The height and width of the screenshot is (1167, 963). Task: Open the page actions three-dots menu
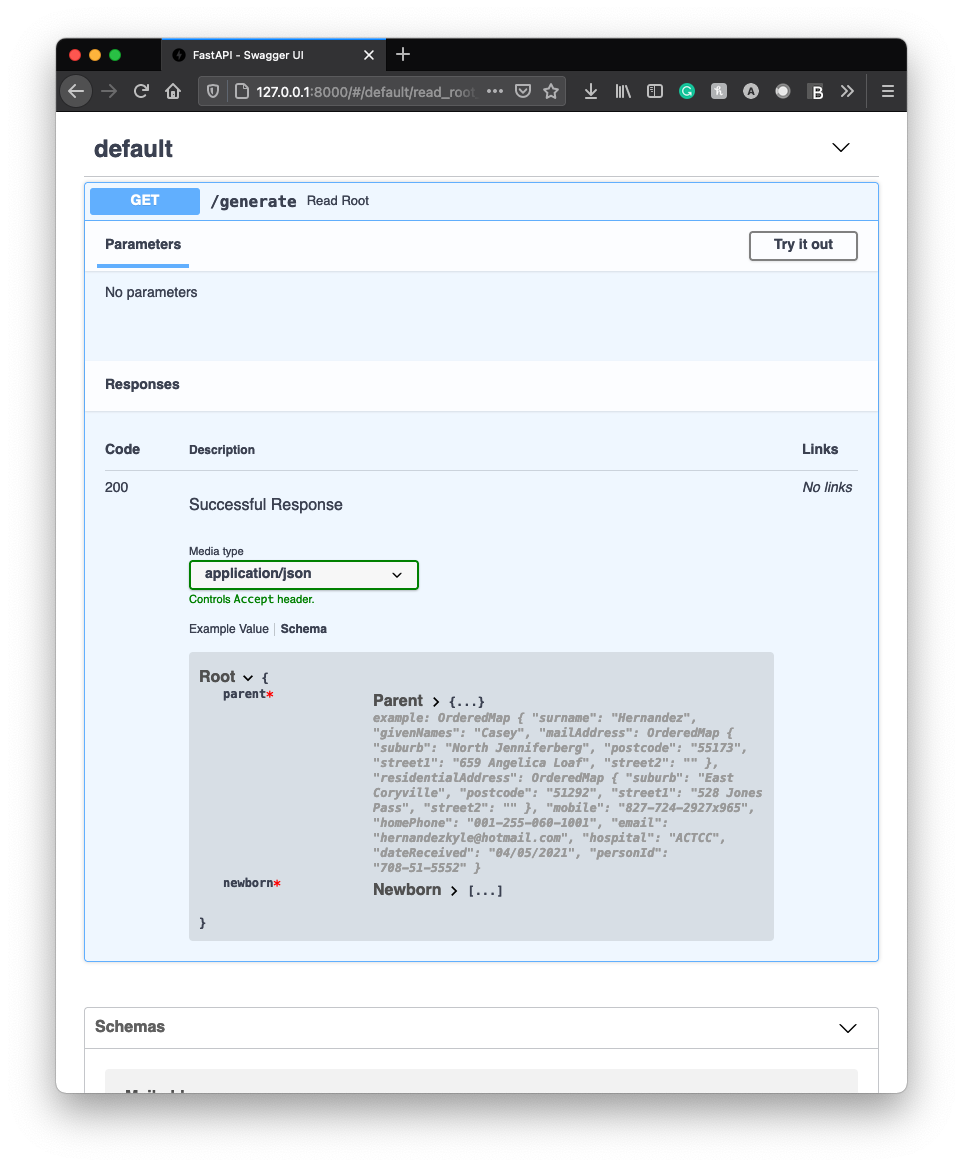pyautogui.click(x=495, y=91)
